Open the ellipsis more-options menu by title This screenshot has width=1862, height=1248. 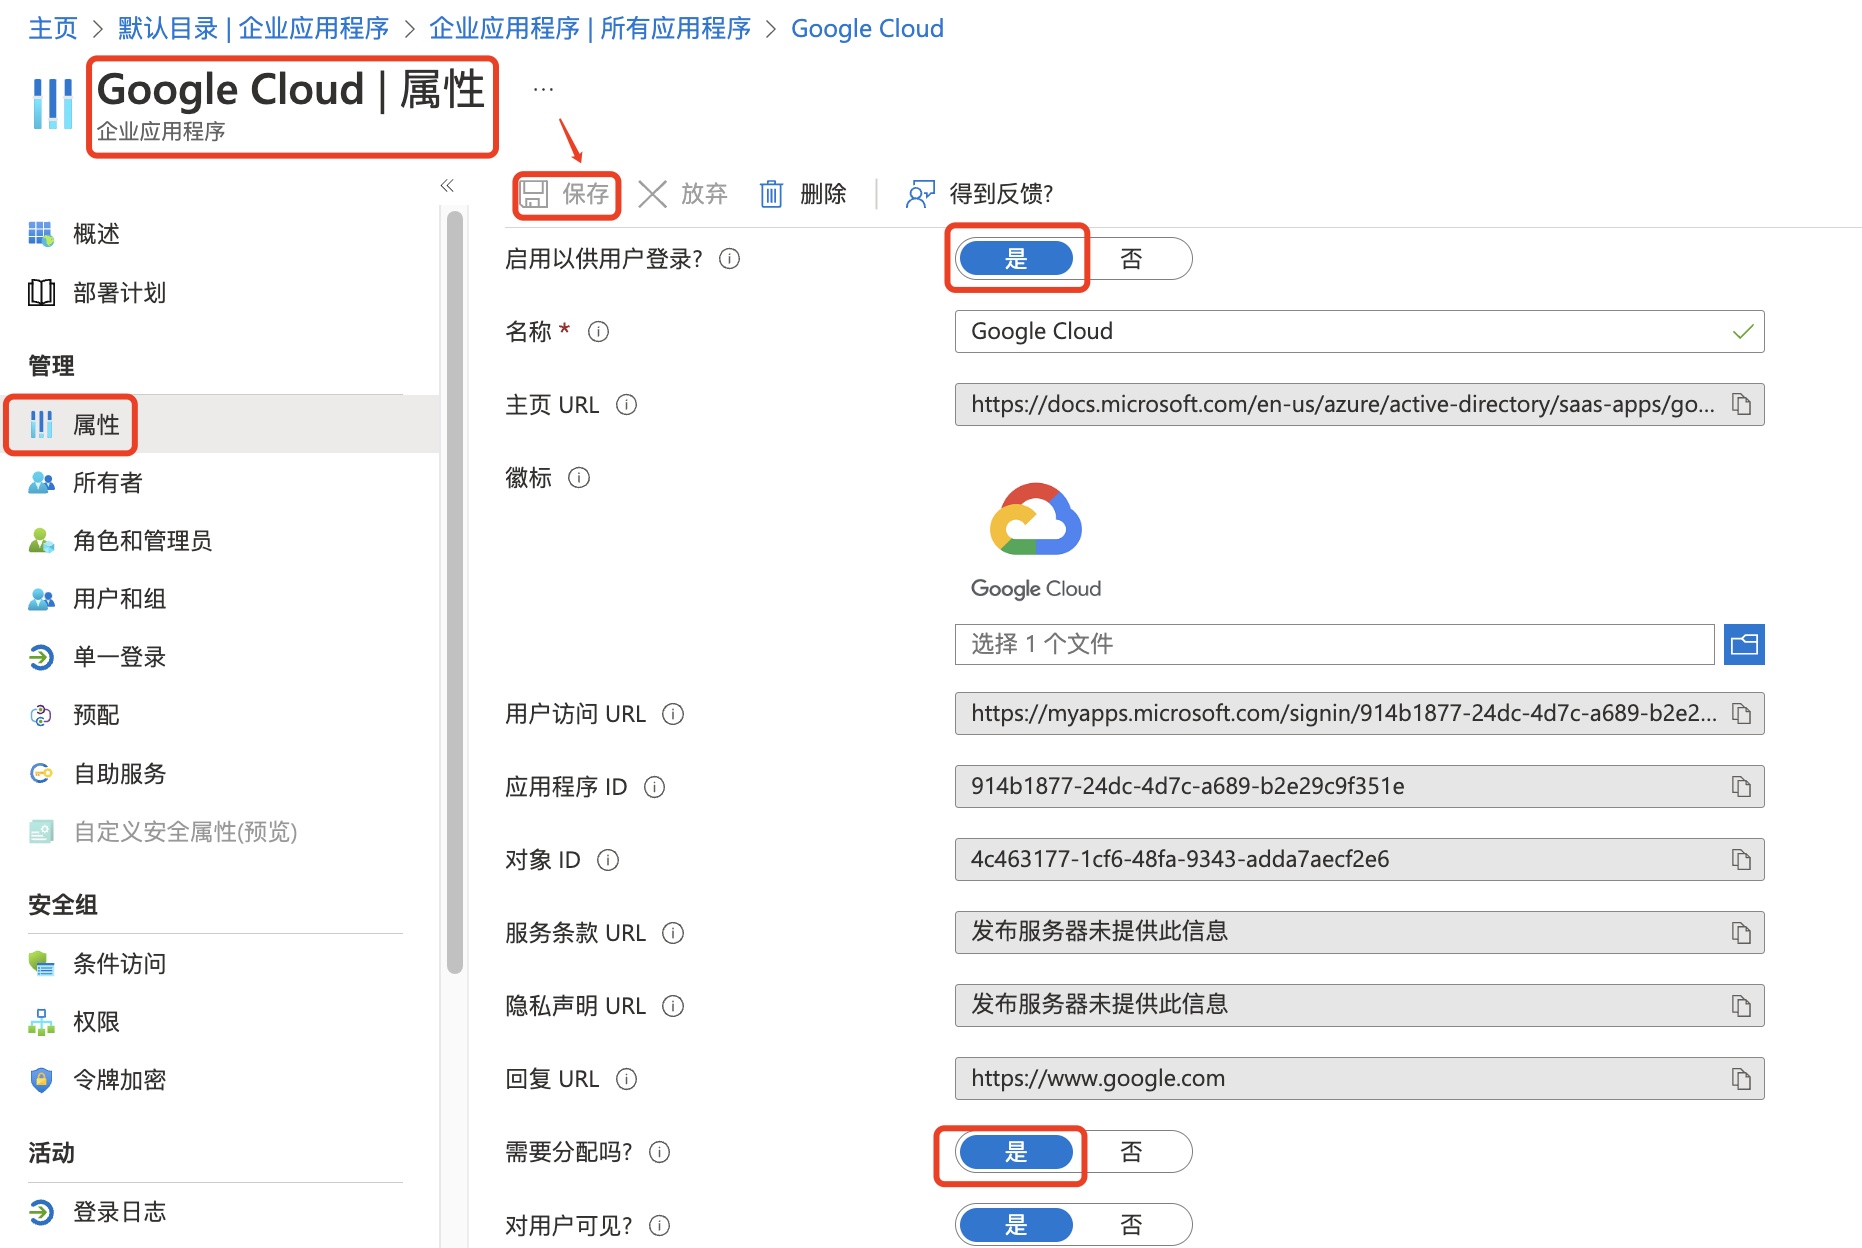coord(543,89)
